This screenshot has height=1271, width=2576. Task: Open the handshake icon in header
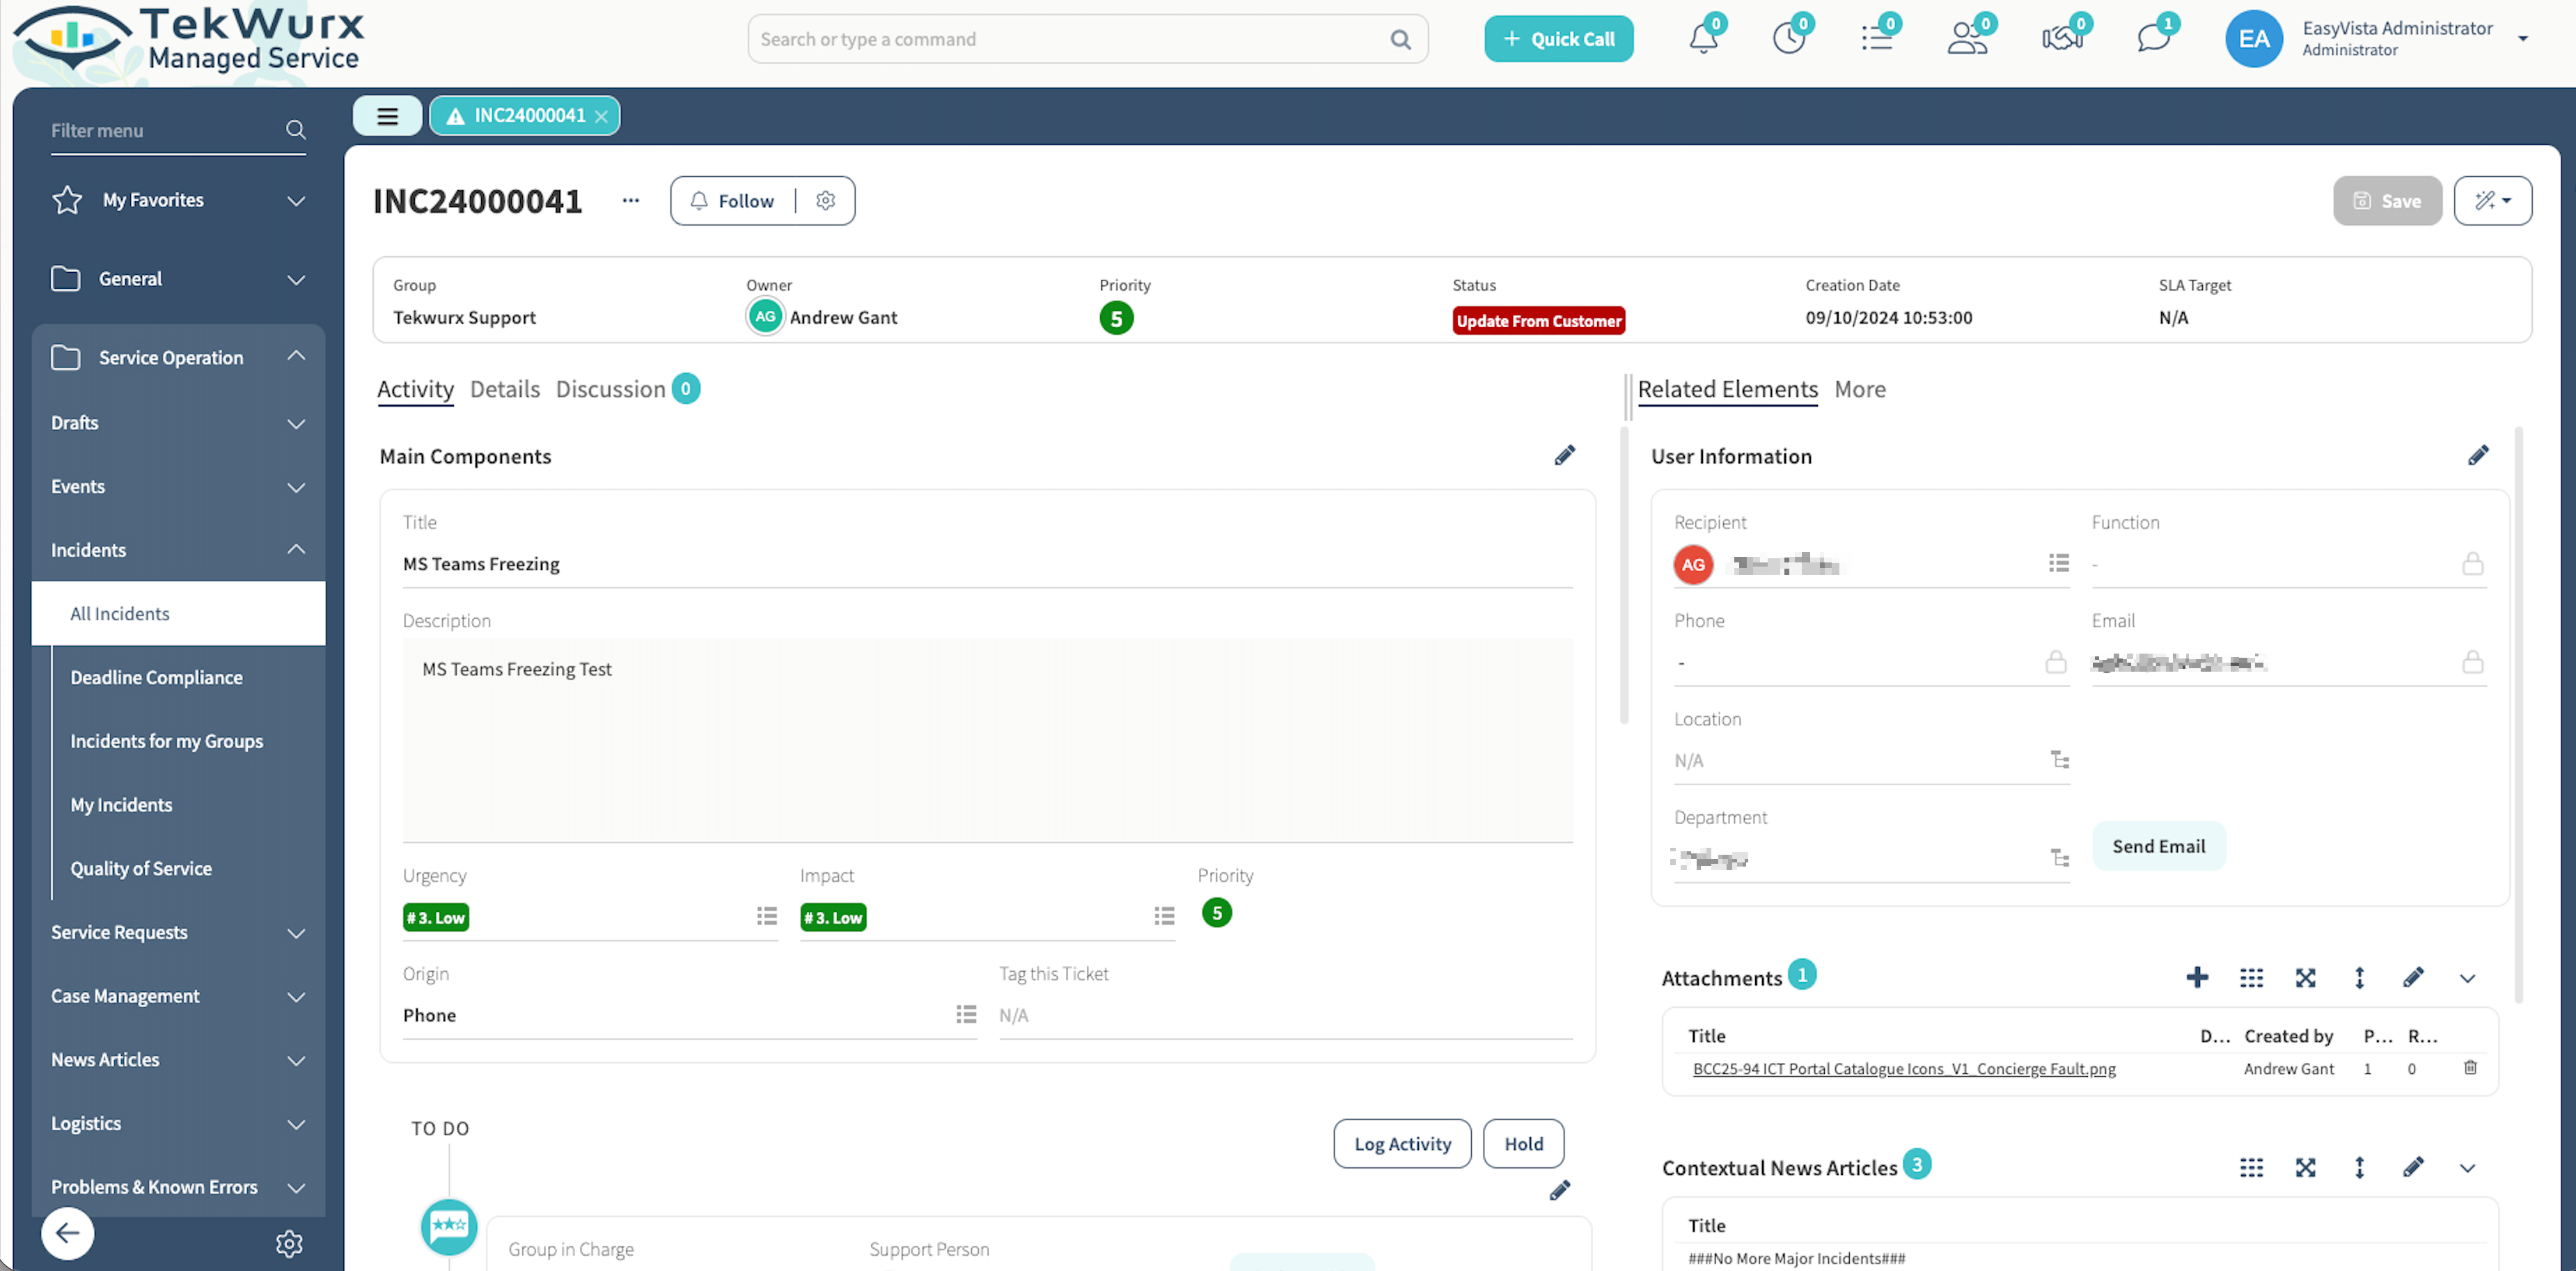(2062, 39)
